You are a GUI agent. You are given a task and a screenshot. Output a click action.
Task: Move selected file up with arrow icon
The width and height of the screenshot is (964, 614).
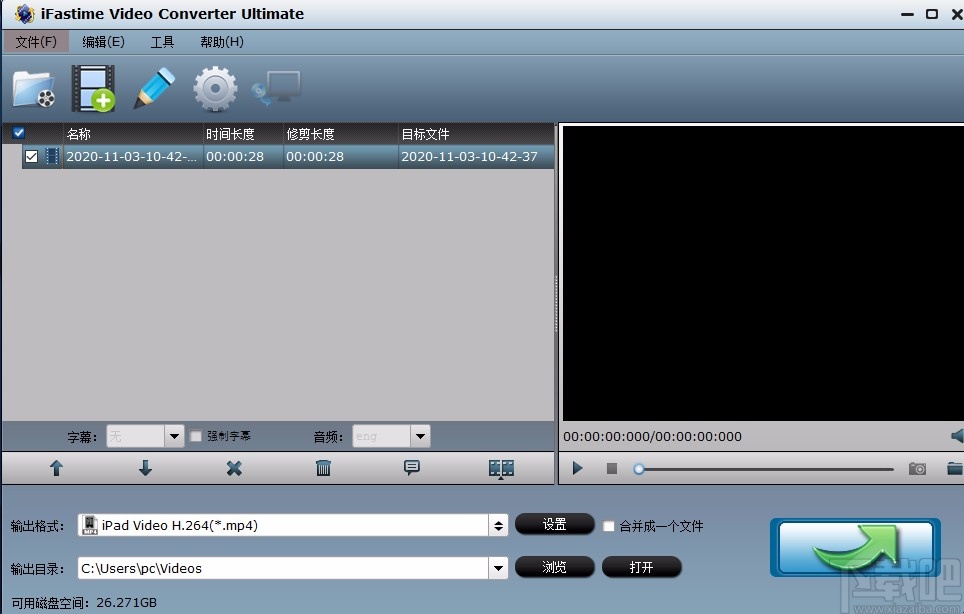point(56,468)
